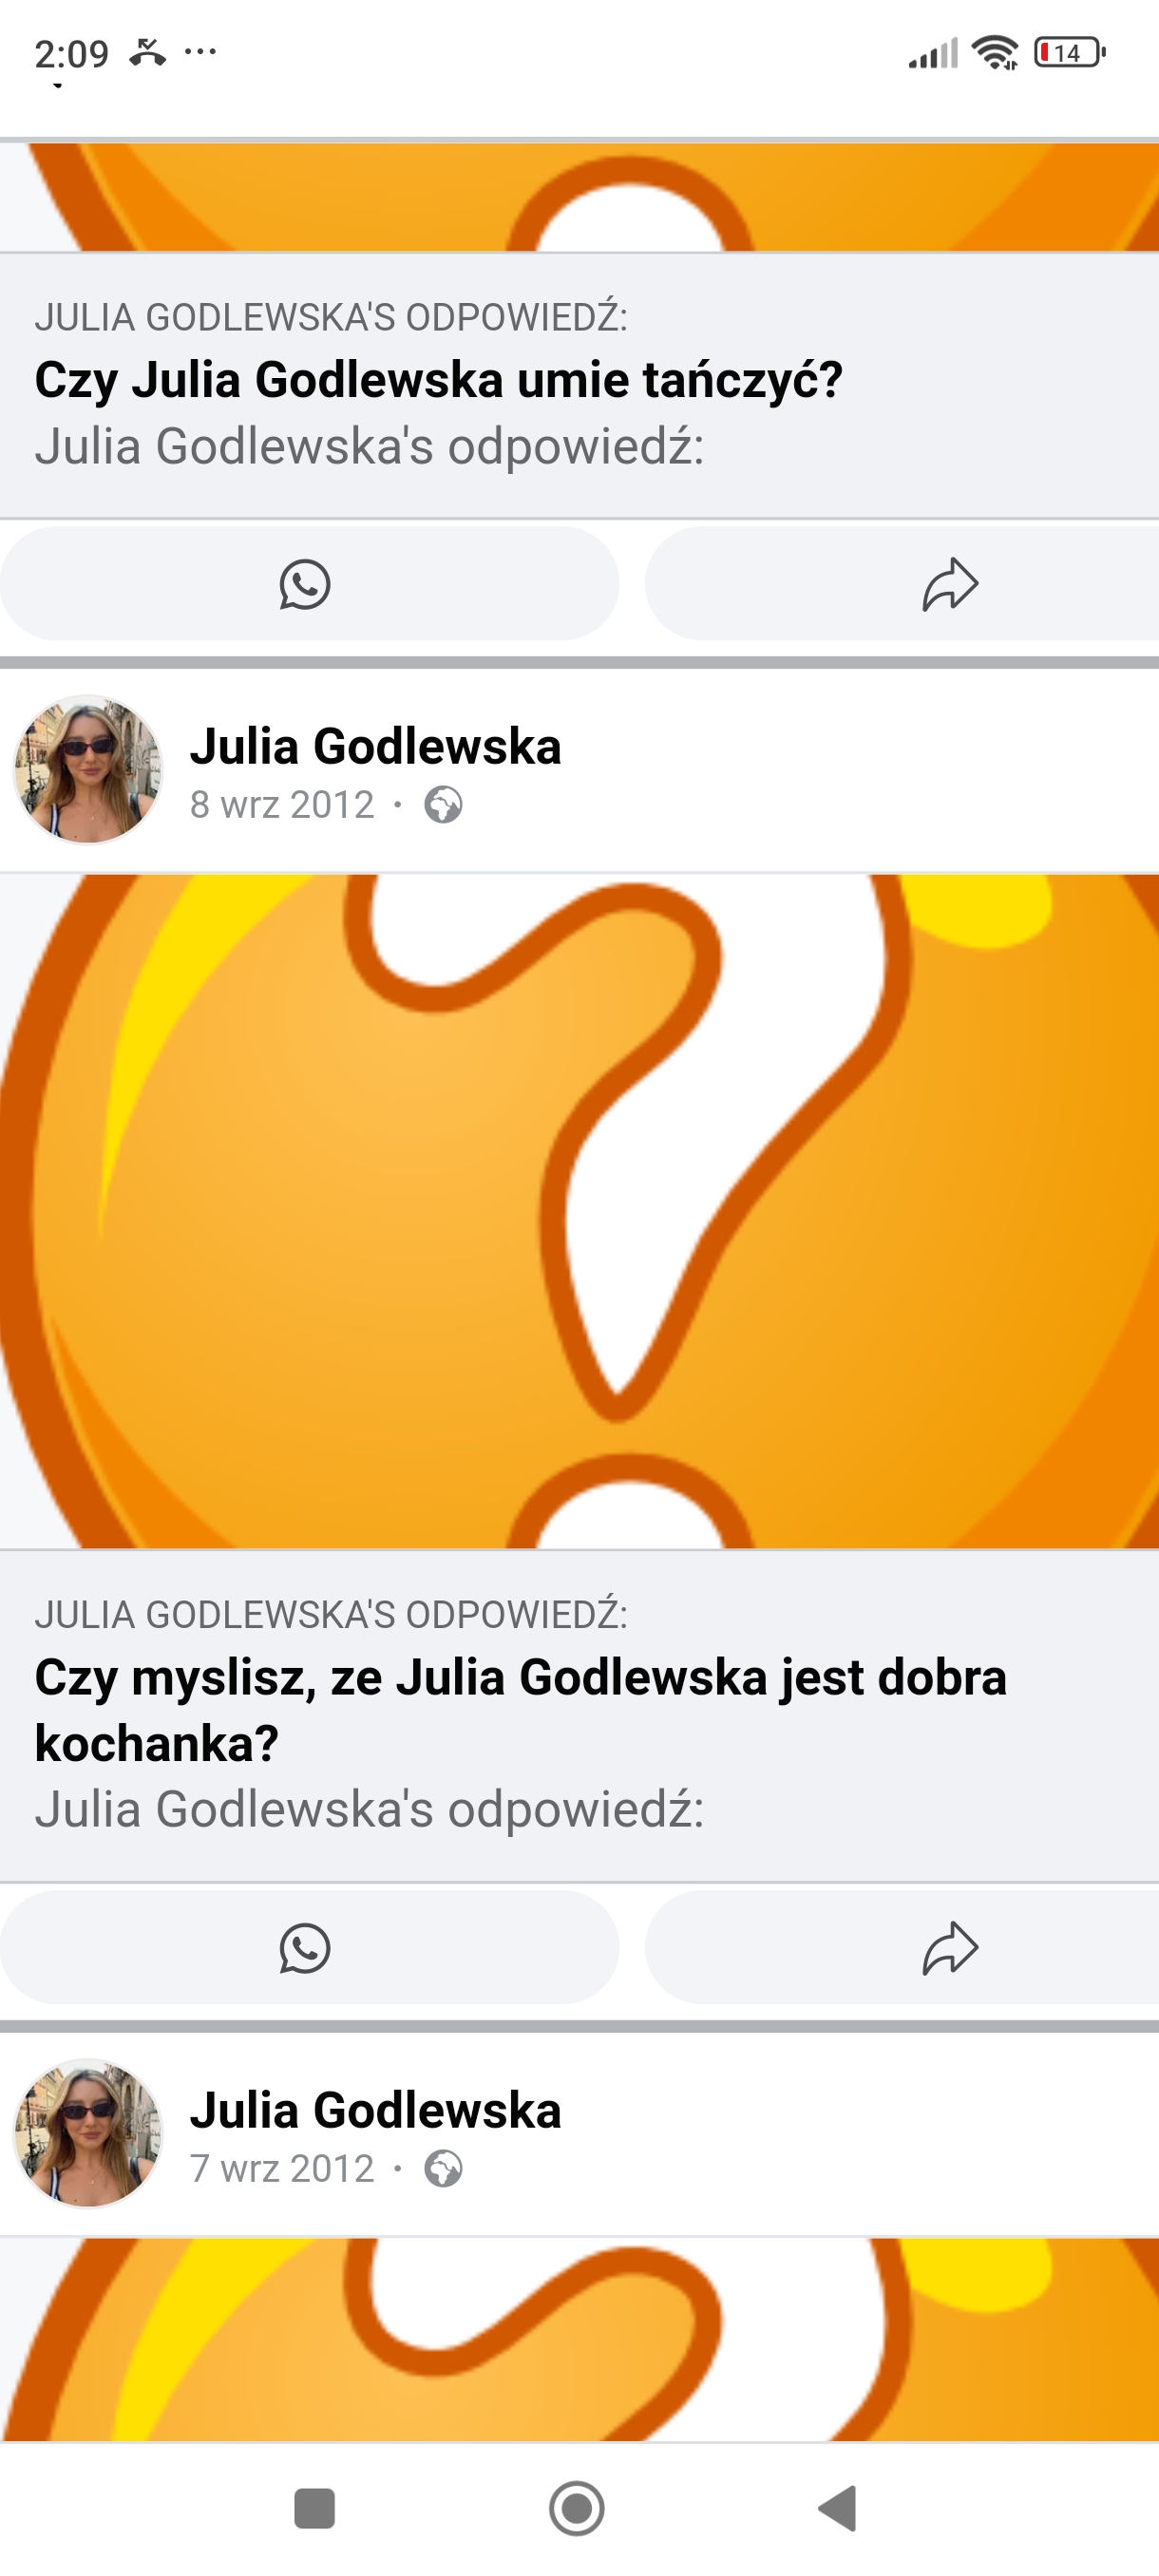The image size is (1159, 2576).
Task: Tap share arrow under dancing question post
Action: pyautogui.click(x=950, y=584)
